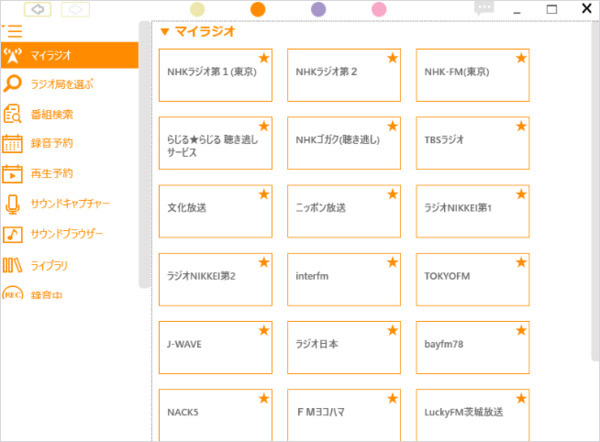Click the music note icon beside サウンドブラウザー
This screenshot has height=442, width=600.
click(x=13, y=234)
